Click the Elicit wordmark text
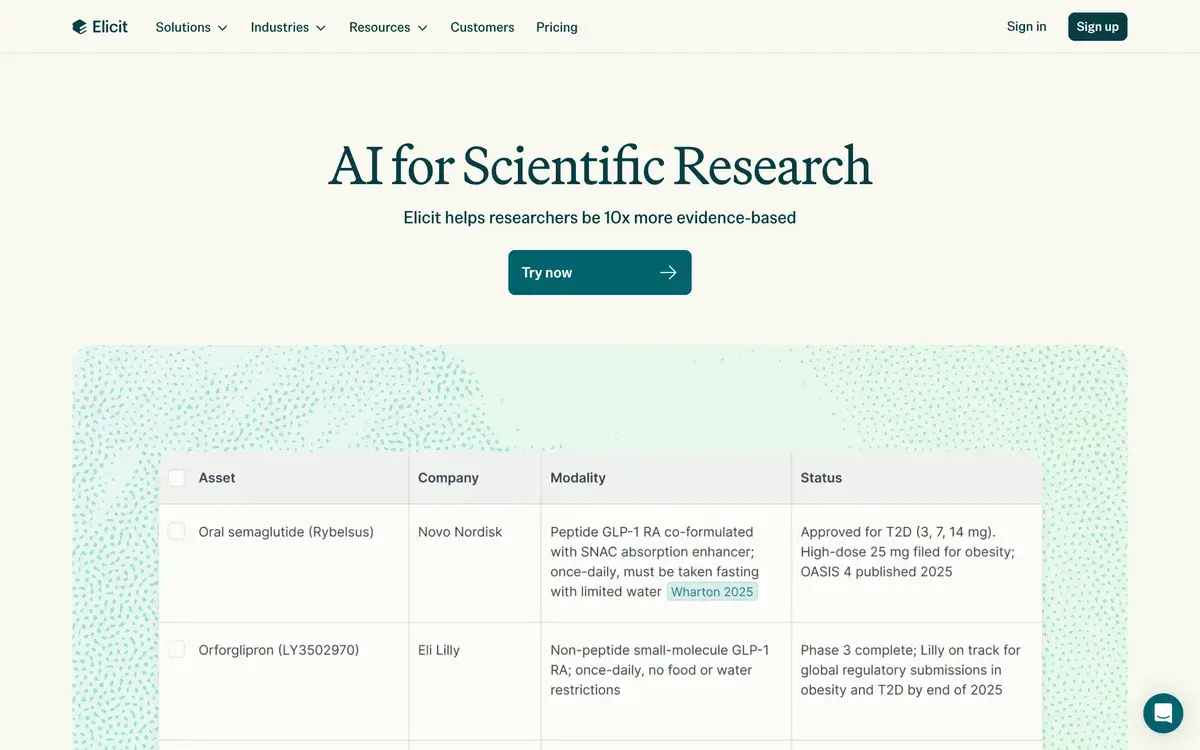 point(110,27)
